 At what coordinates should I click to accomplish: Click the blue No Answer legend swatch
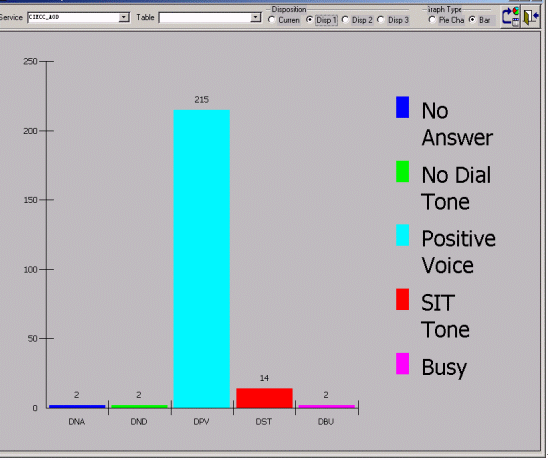click(403, 107)
